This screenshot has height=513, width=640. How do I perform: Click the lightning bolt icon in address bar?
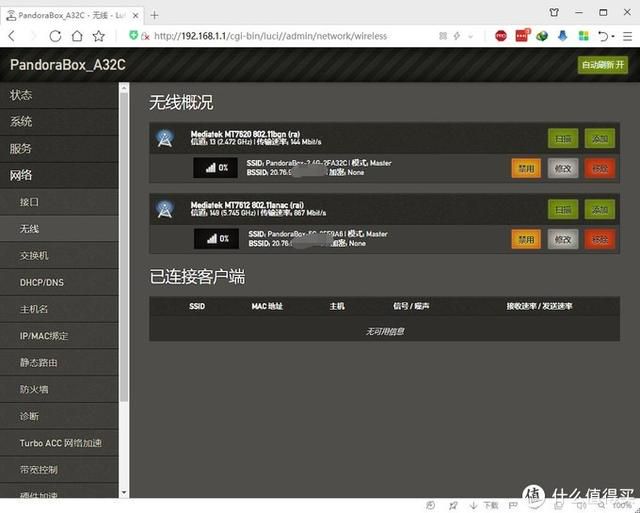[457, 36]
